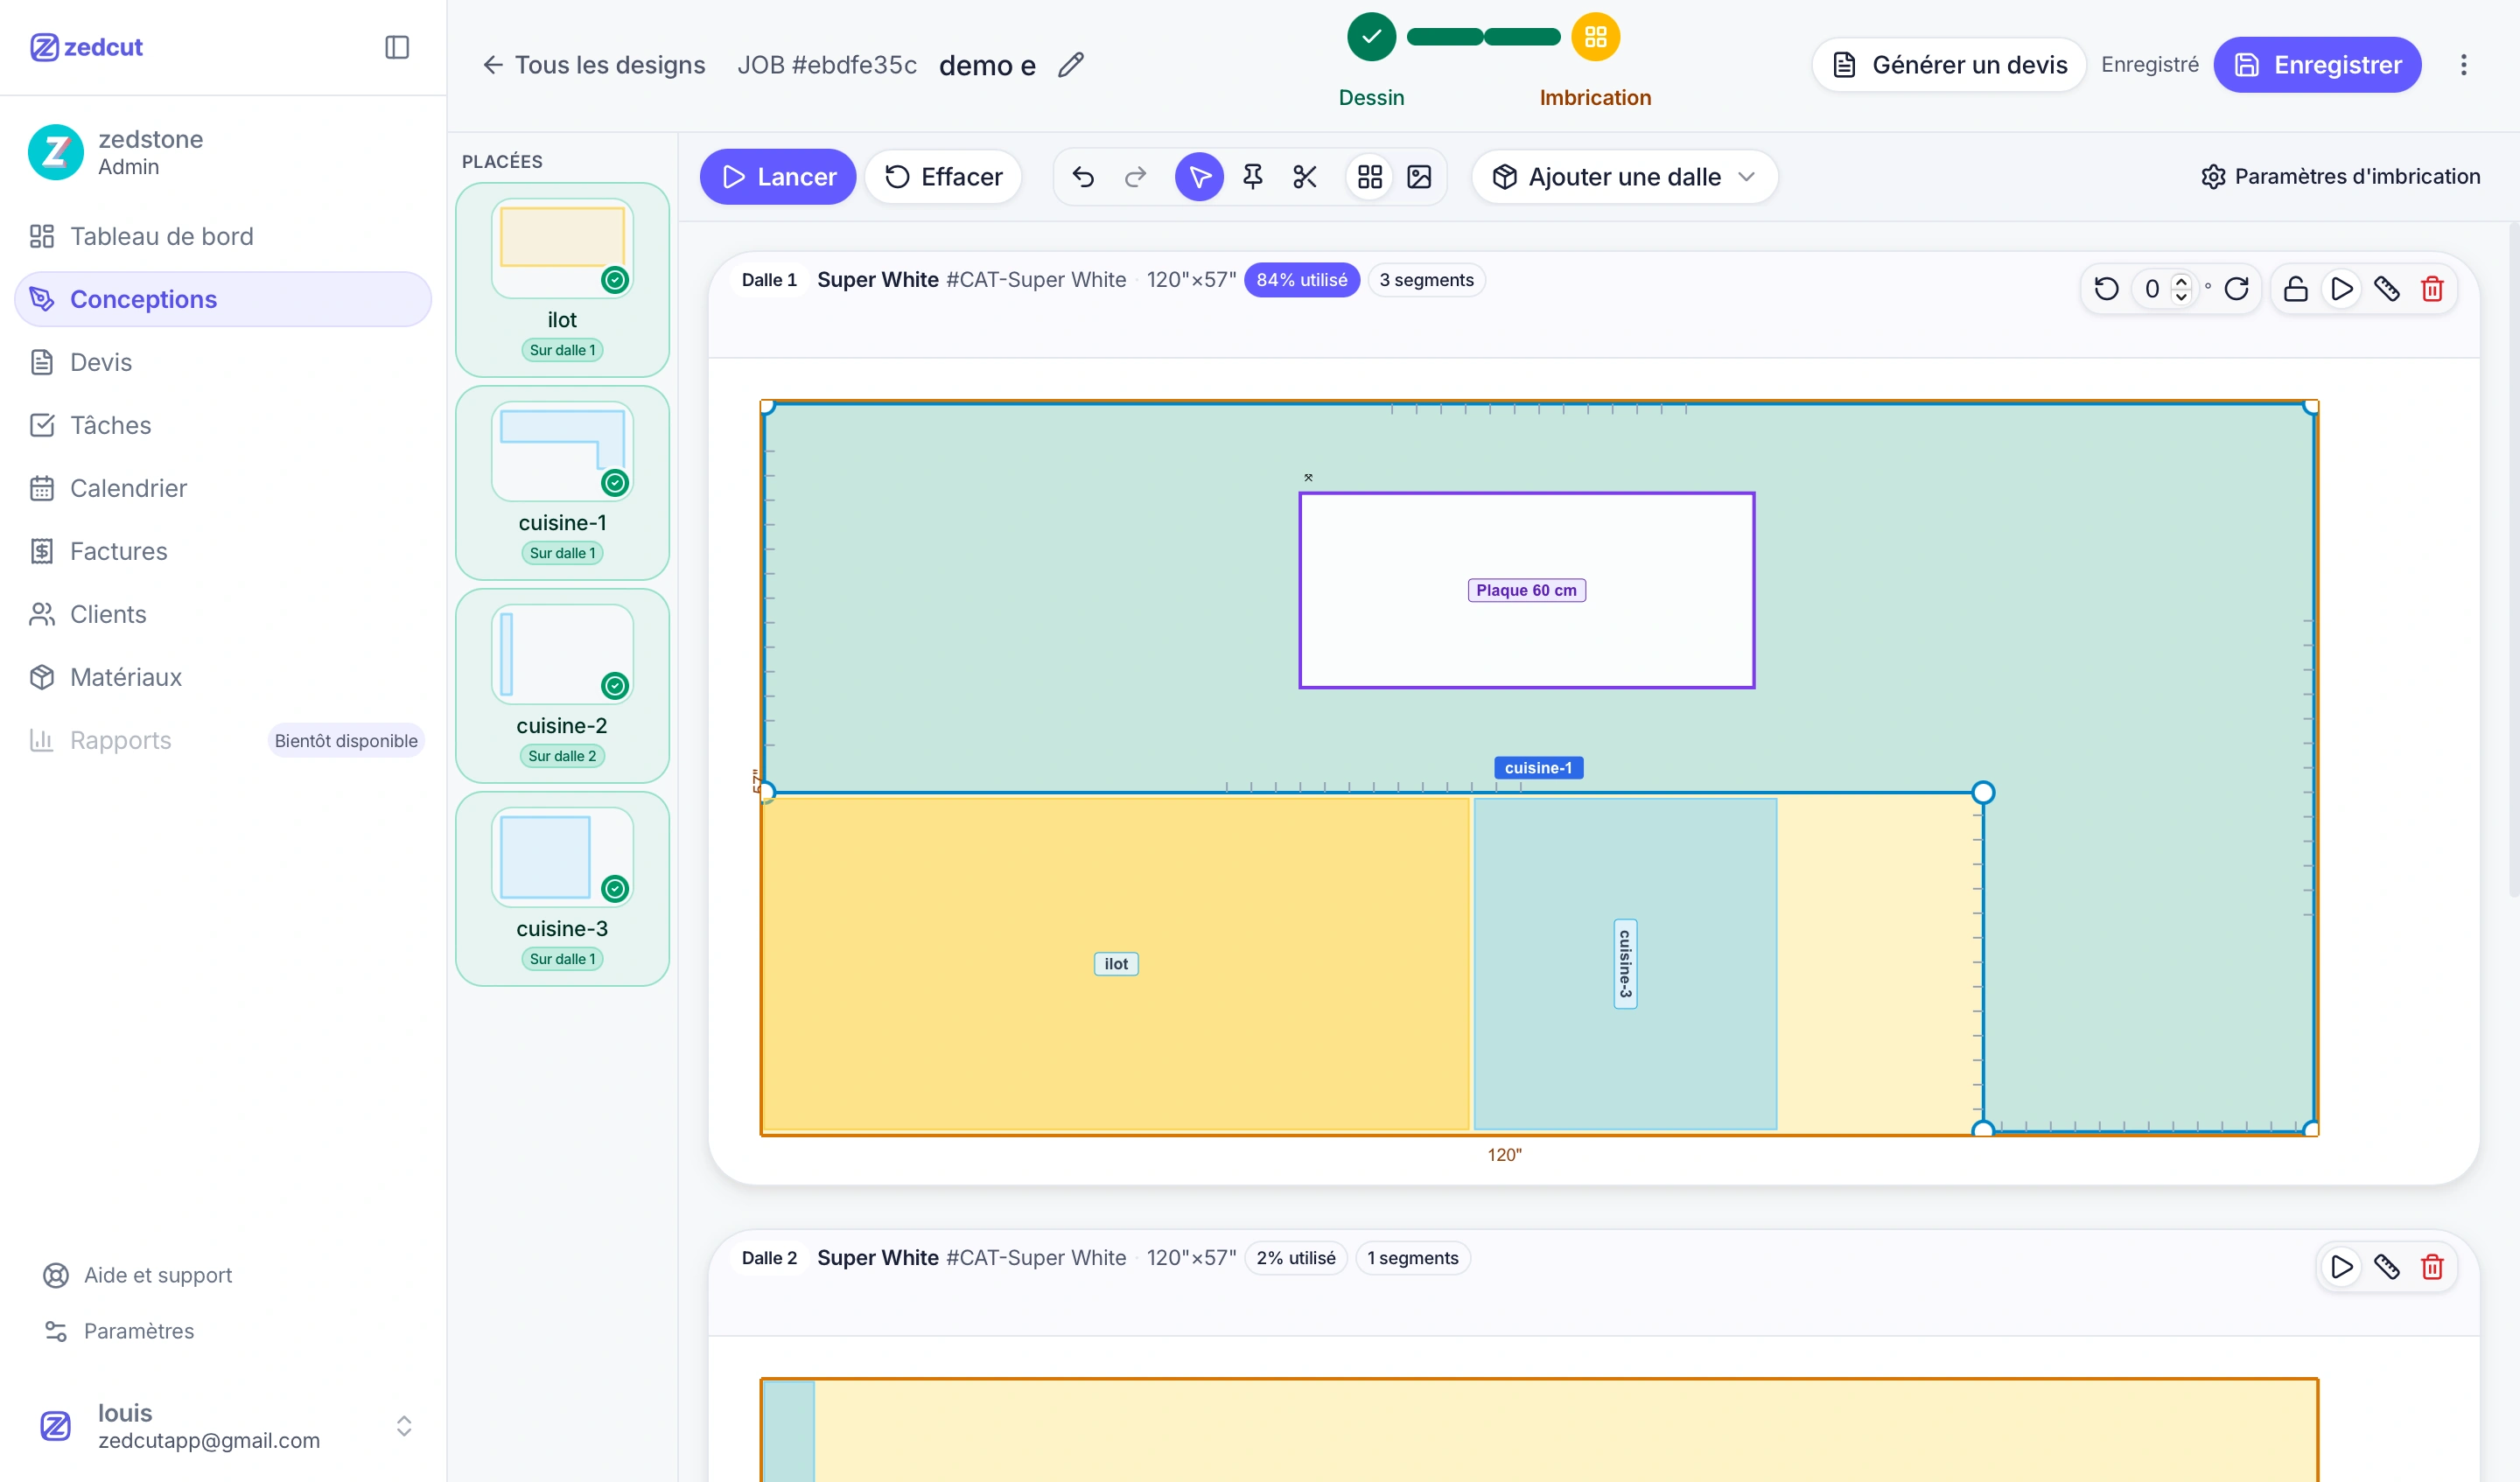Image resolution: width=2520 pixels, height=1482 pixels.
Task: Select the ruler measure icon on Dalle 1
Action: coord(2387,289)
